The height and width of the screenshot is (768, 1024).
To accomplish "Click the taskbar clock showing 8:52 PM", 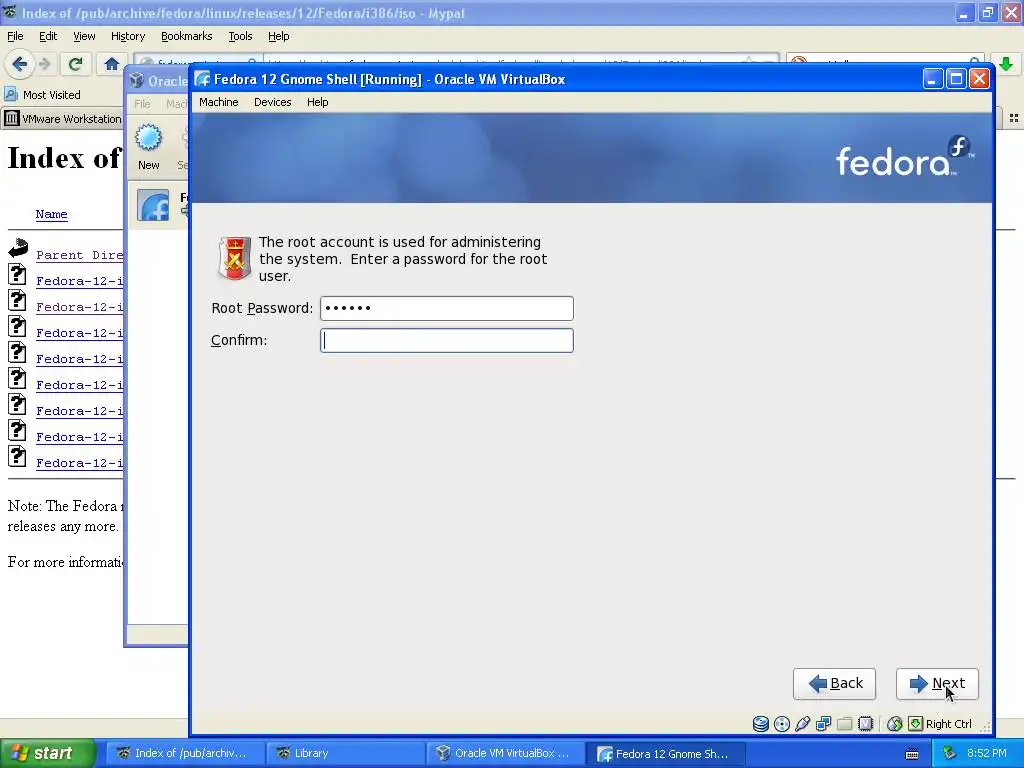I will (987, 753).
